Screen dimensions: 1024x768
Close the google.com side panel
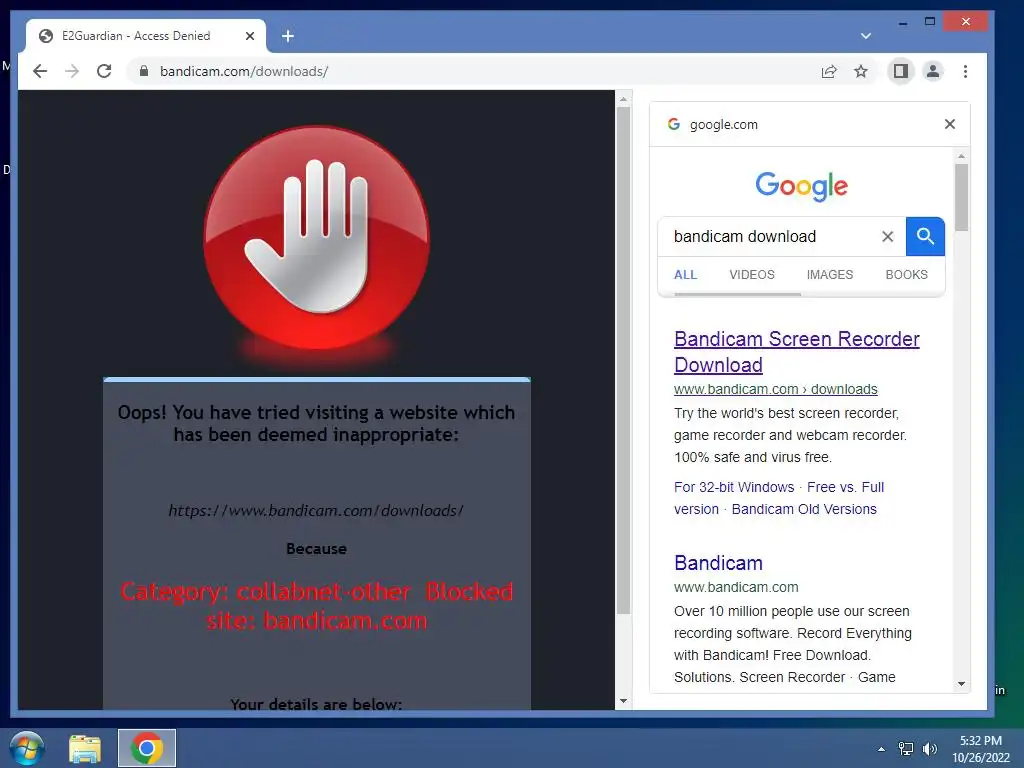(x=950, y=124)
